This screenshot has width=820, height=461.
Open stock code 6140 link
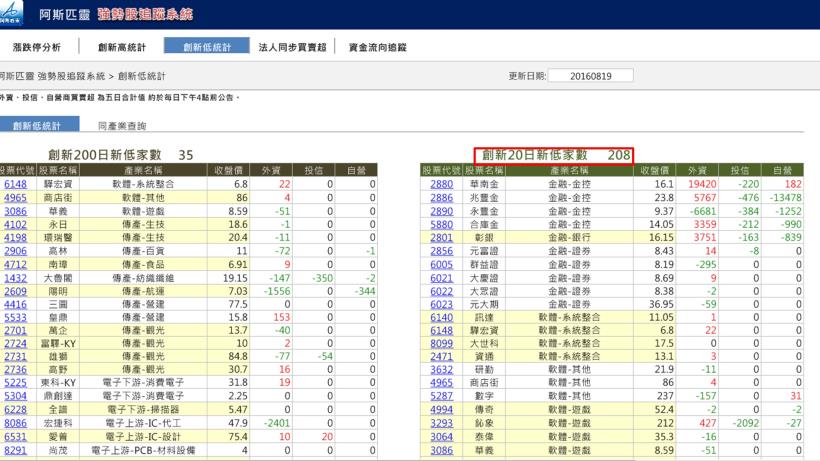coord(441,317)
